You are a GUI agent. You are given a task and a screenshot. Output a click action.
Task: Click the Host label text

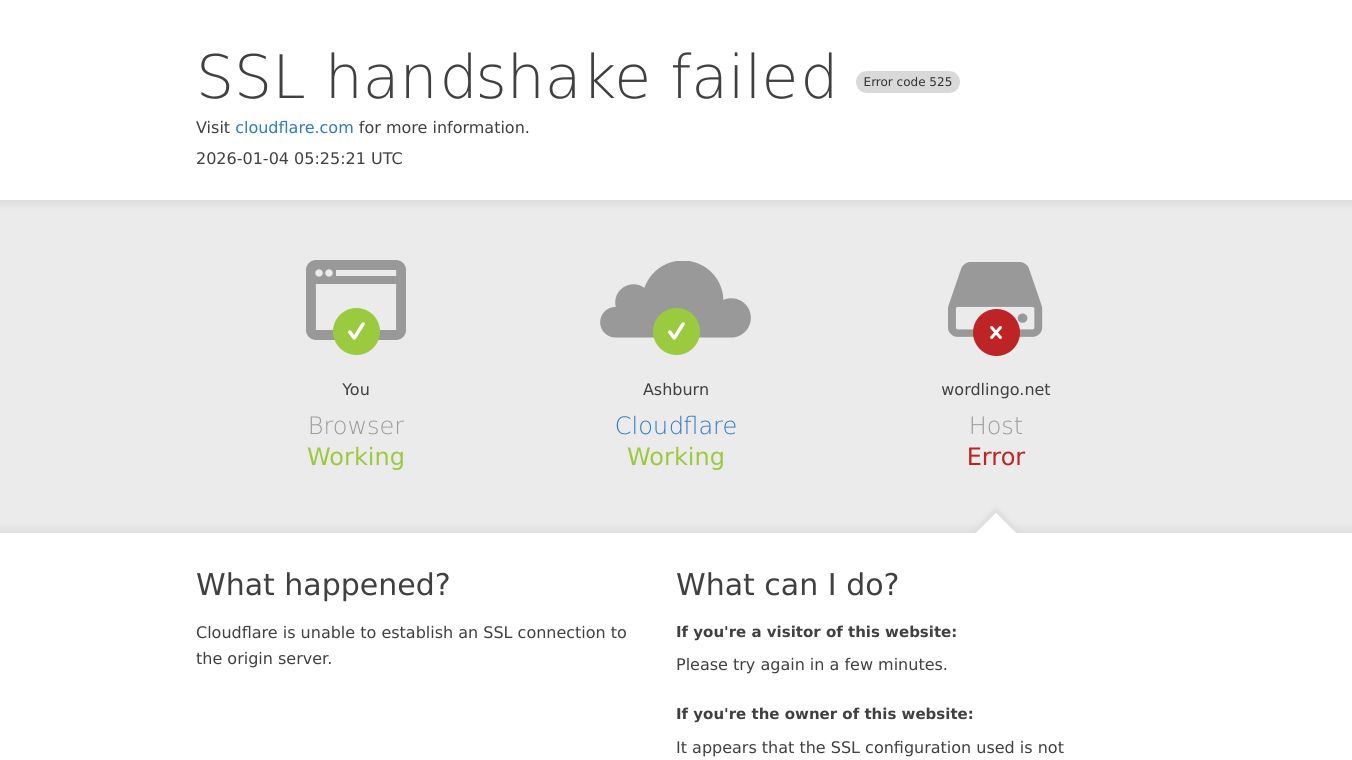point(996,426)
